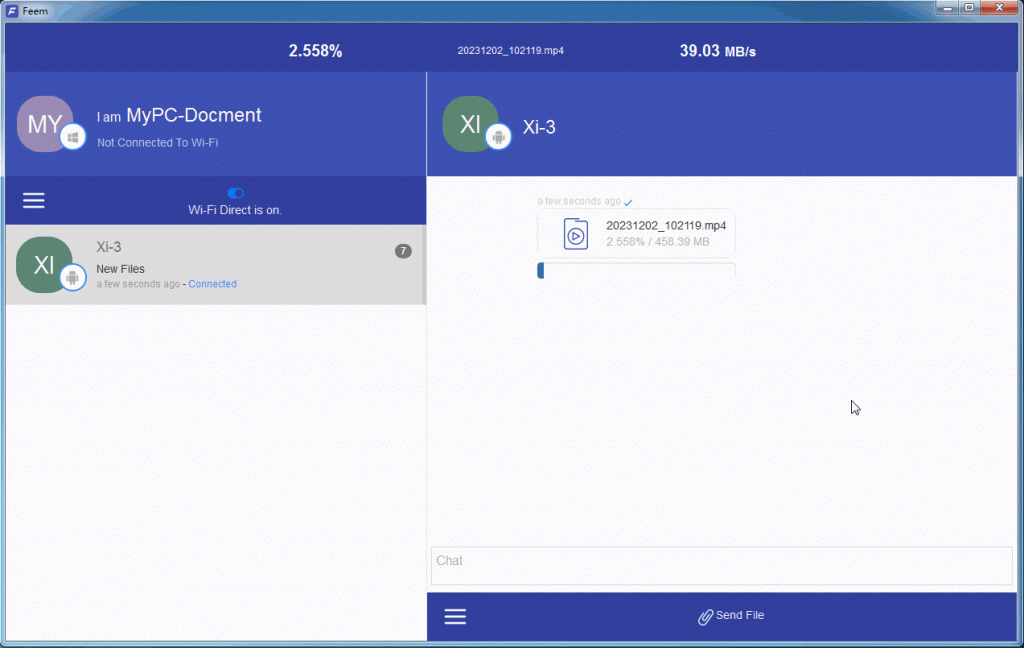Click the Xi-3 name in the conversation header
This screenshot has height=648, width=1024.
[x=539, y=127]
